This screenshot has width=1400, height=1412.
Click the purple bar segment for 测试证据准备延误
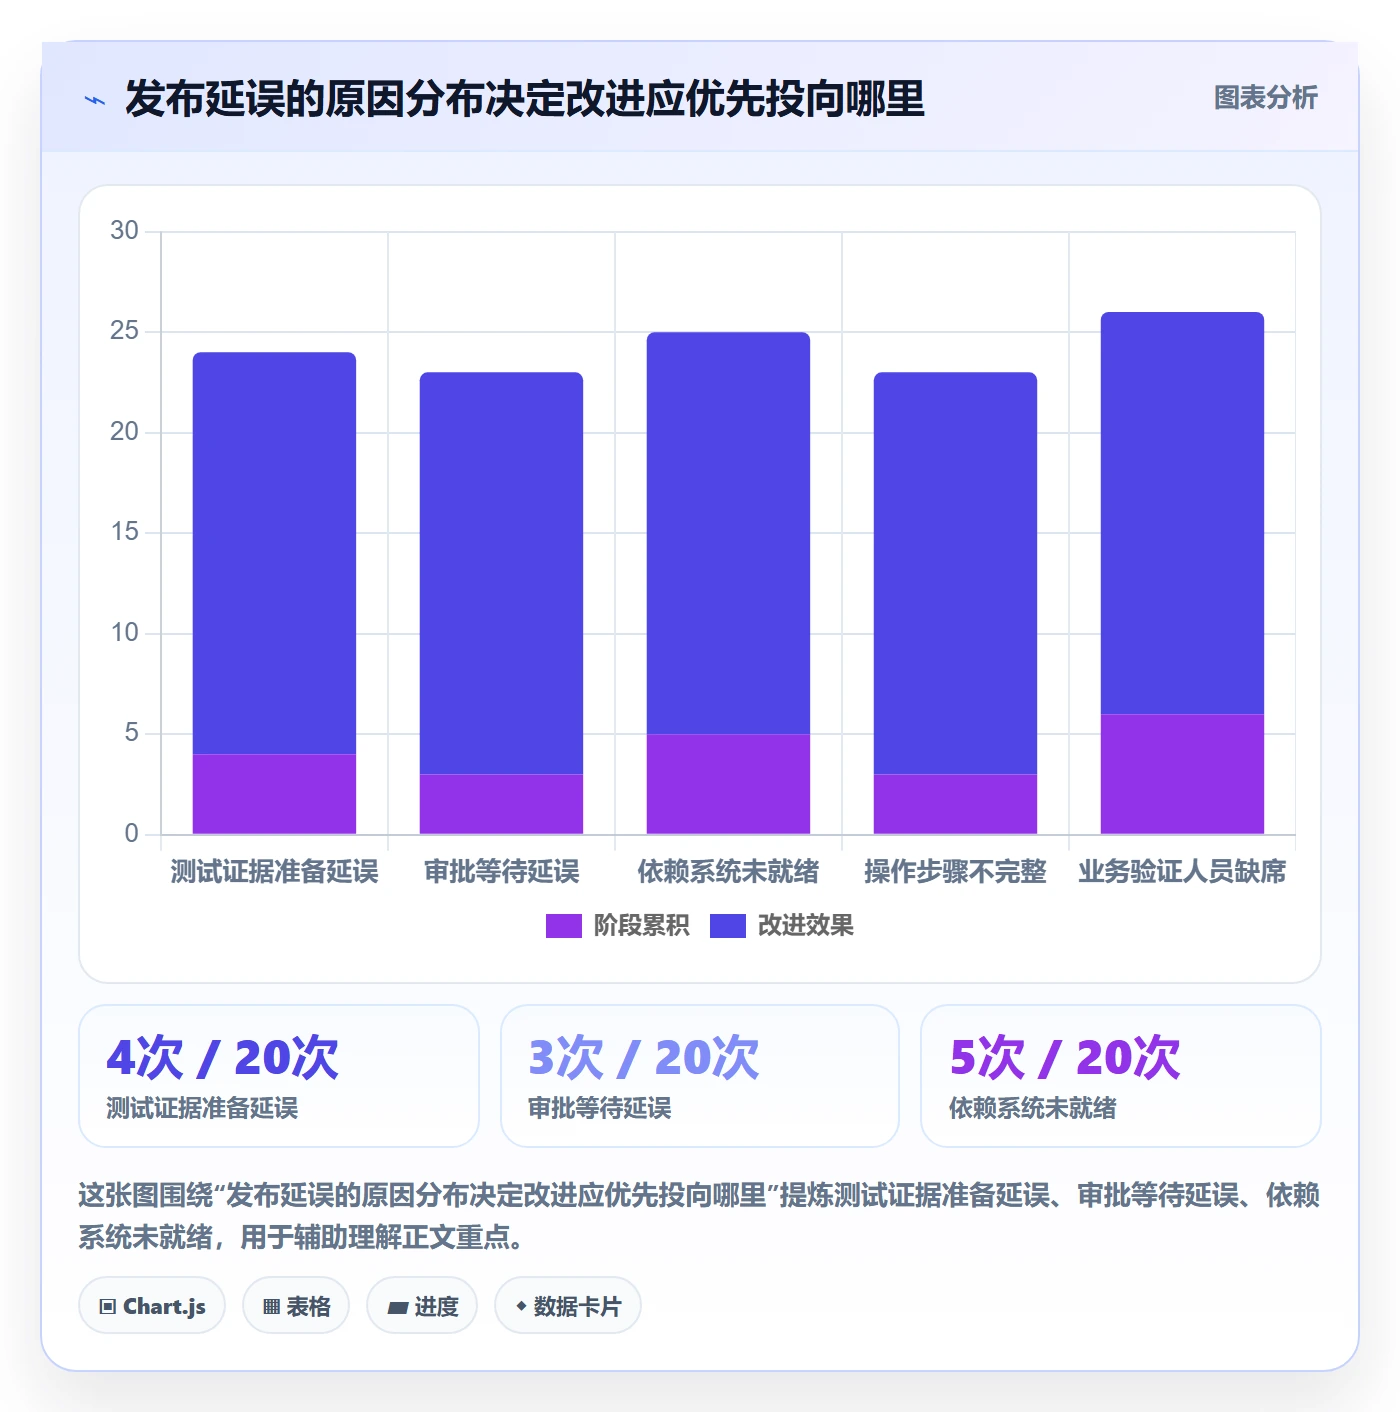pos(274,794)
